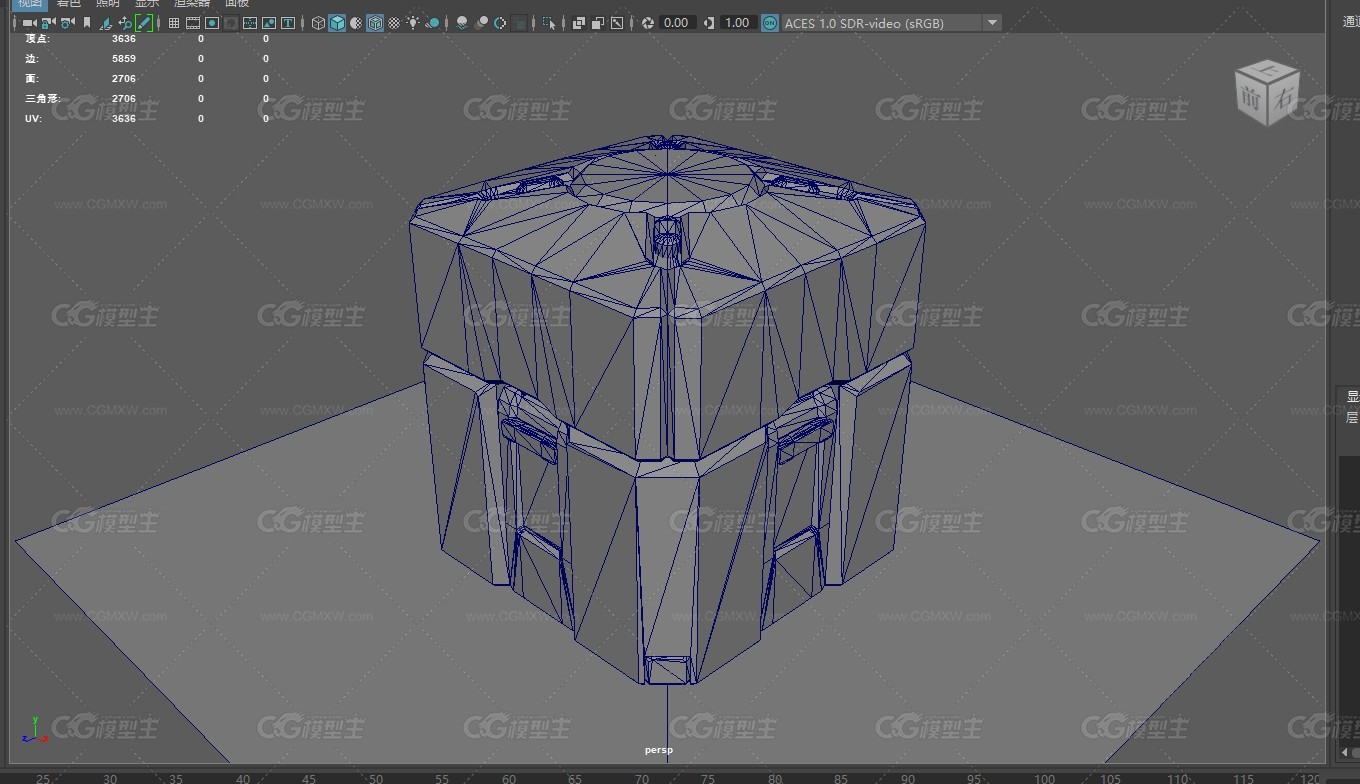
Task: Toggle Motion Blur icon
Action: pyautogui.click(x=481, y=23)
